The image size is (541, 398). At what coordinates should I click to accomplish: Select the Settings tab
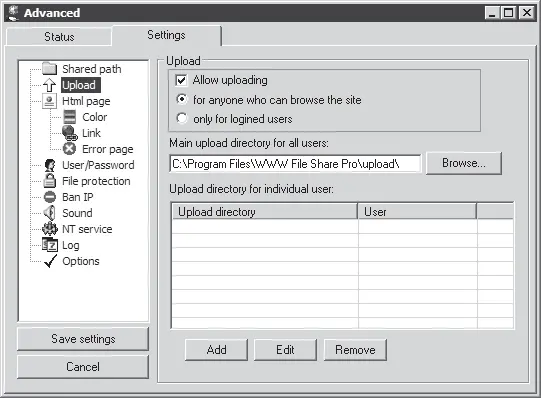point(166,35)
